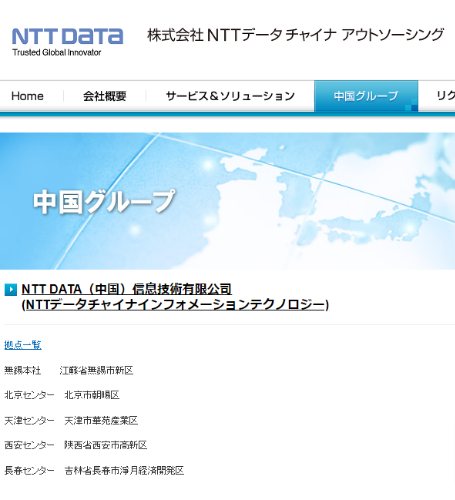Select the address 天津市華苑産業区
The height and width of the screenshot is (500, 455).
[101, 420]
